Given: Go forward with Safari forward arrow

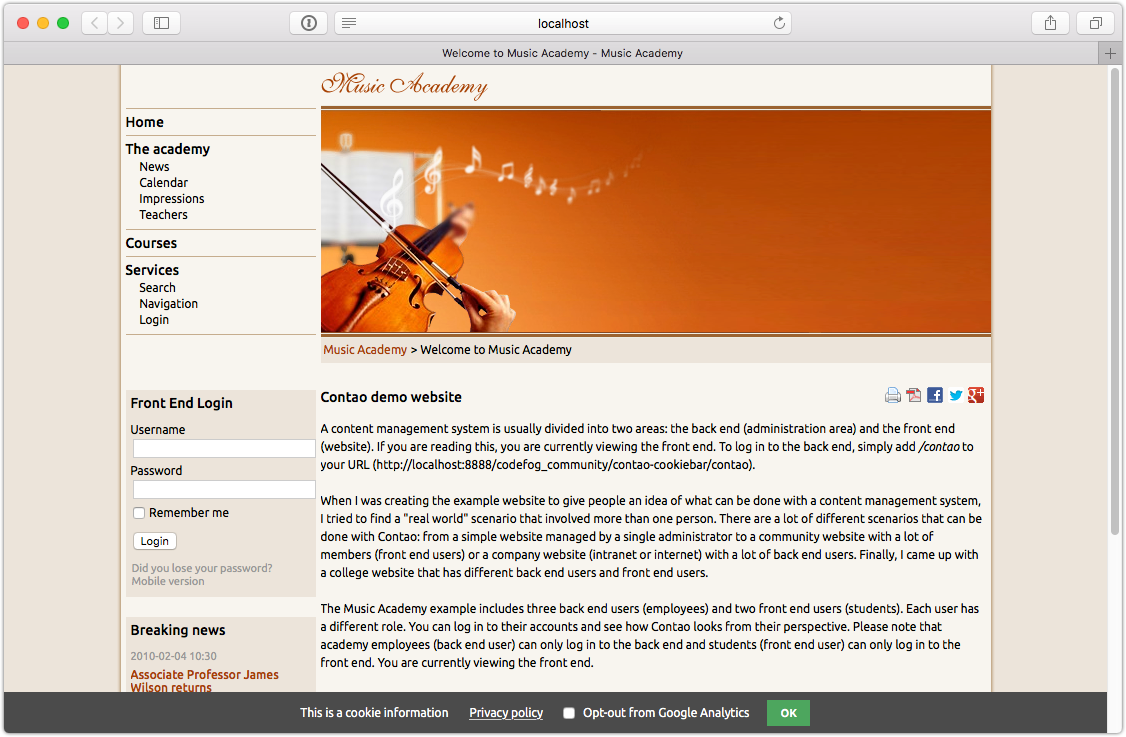Looking at the screenshot, I should tap(121, 23).
